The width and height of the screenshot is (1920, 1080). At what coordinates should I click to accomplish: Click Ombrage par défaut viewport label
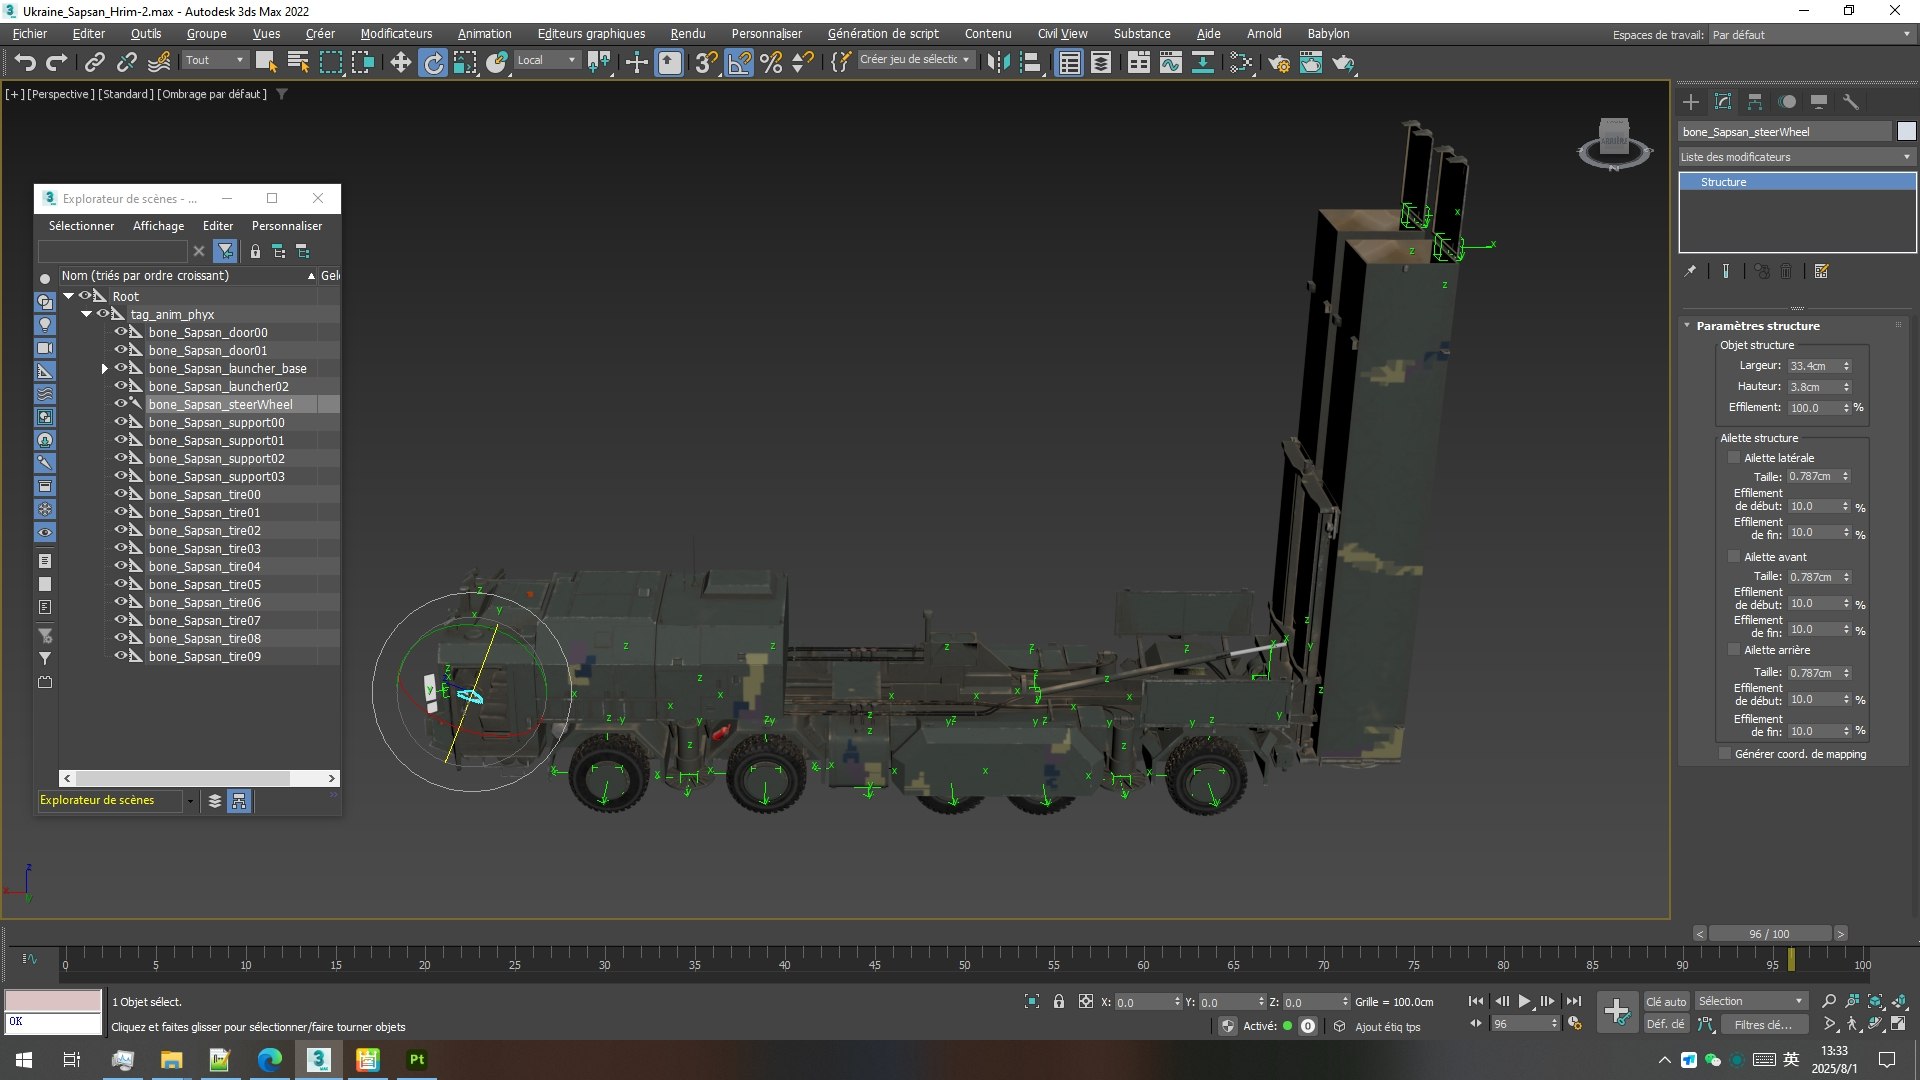[212, 94]
